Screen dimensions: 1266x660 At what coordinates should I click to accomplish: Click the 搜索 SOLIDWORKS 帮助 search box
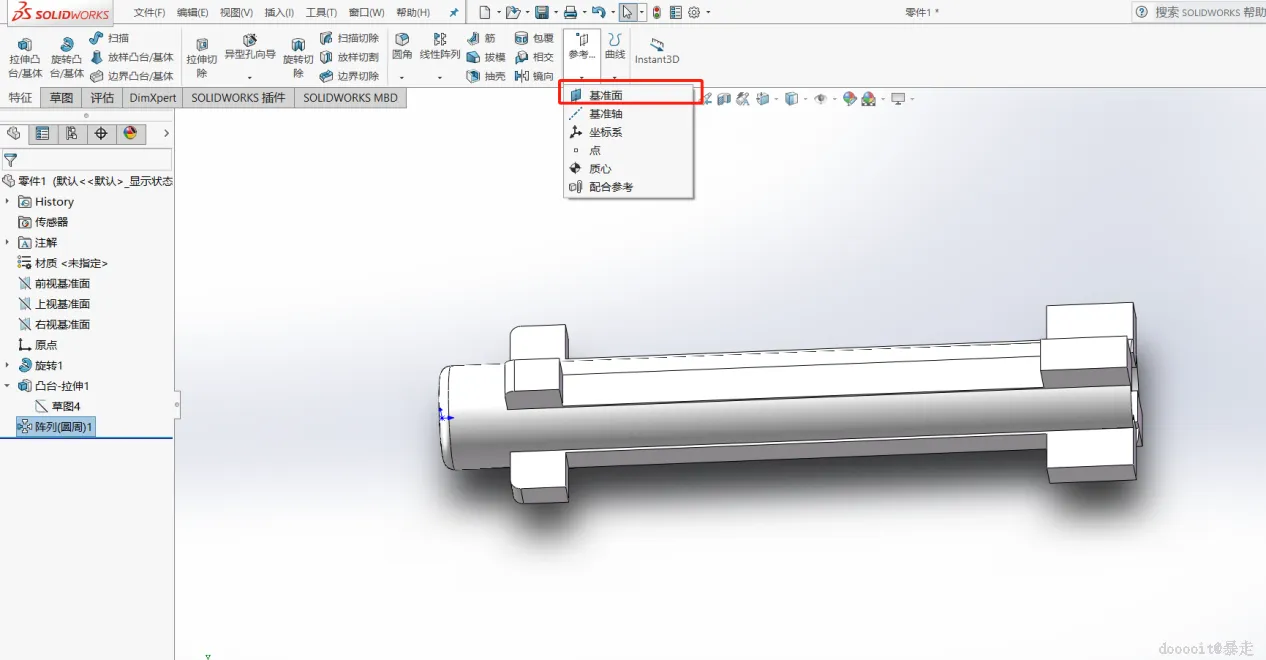click(x=1209, y=12)
